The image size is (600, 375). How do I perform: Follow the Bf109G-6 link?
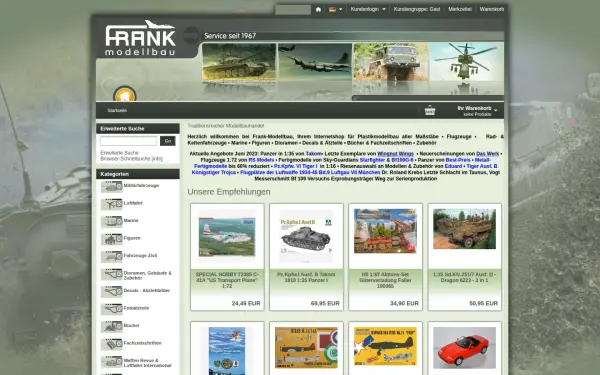(403, 160)
